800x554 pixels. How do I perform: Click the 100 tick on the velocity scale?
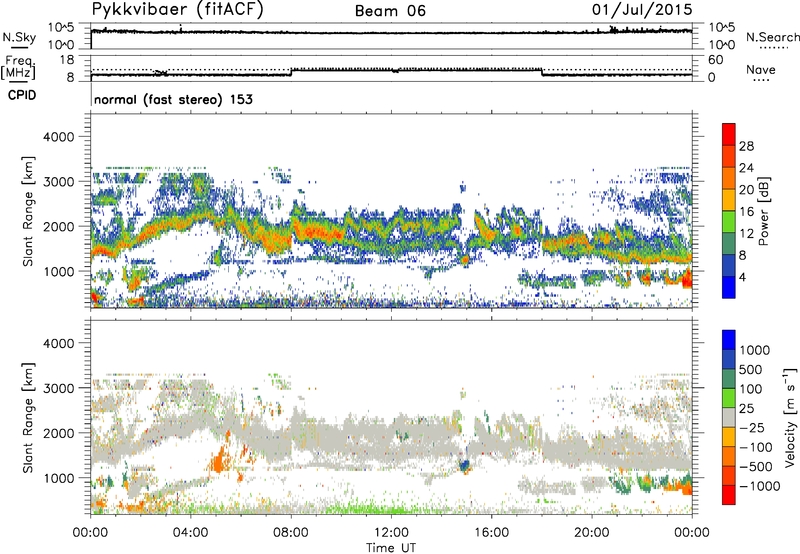(751, 389)
